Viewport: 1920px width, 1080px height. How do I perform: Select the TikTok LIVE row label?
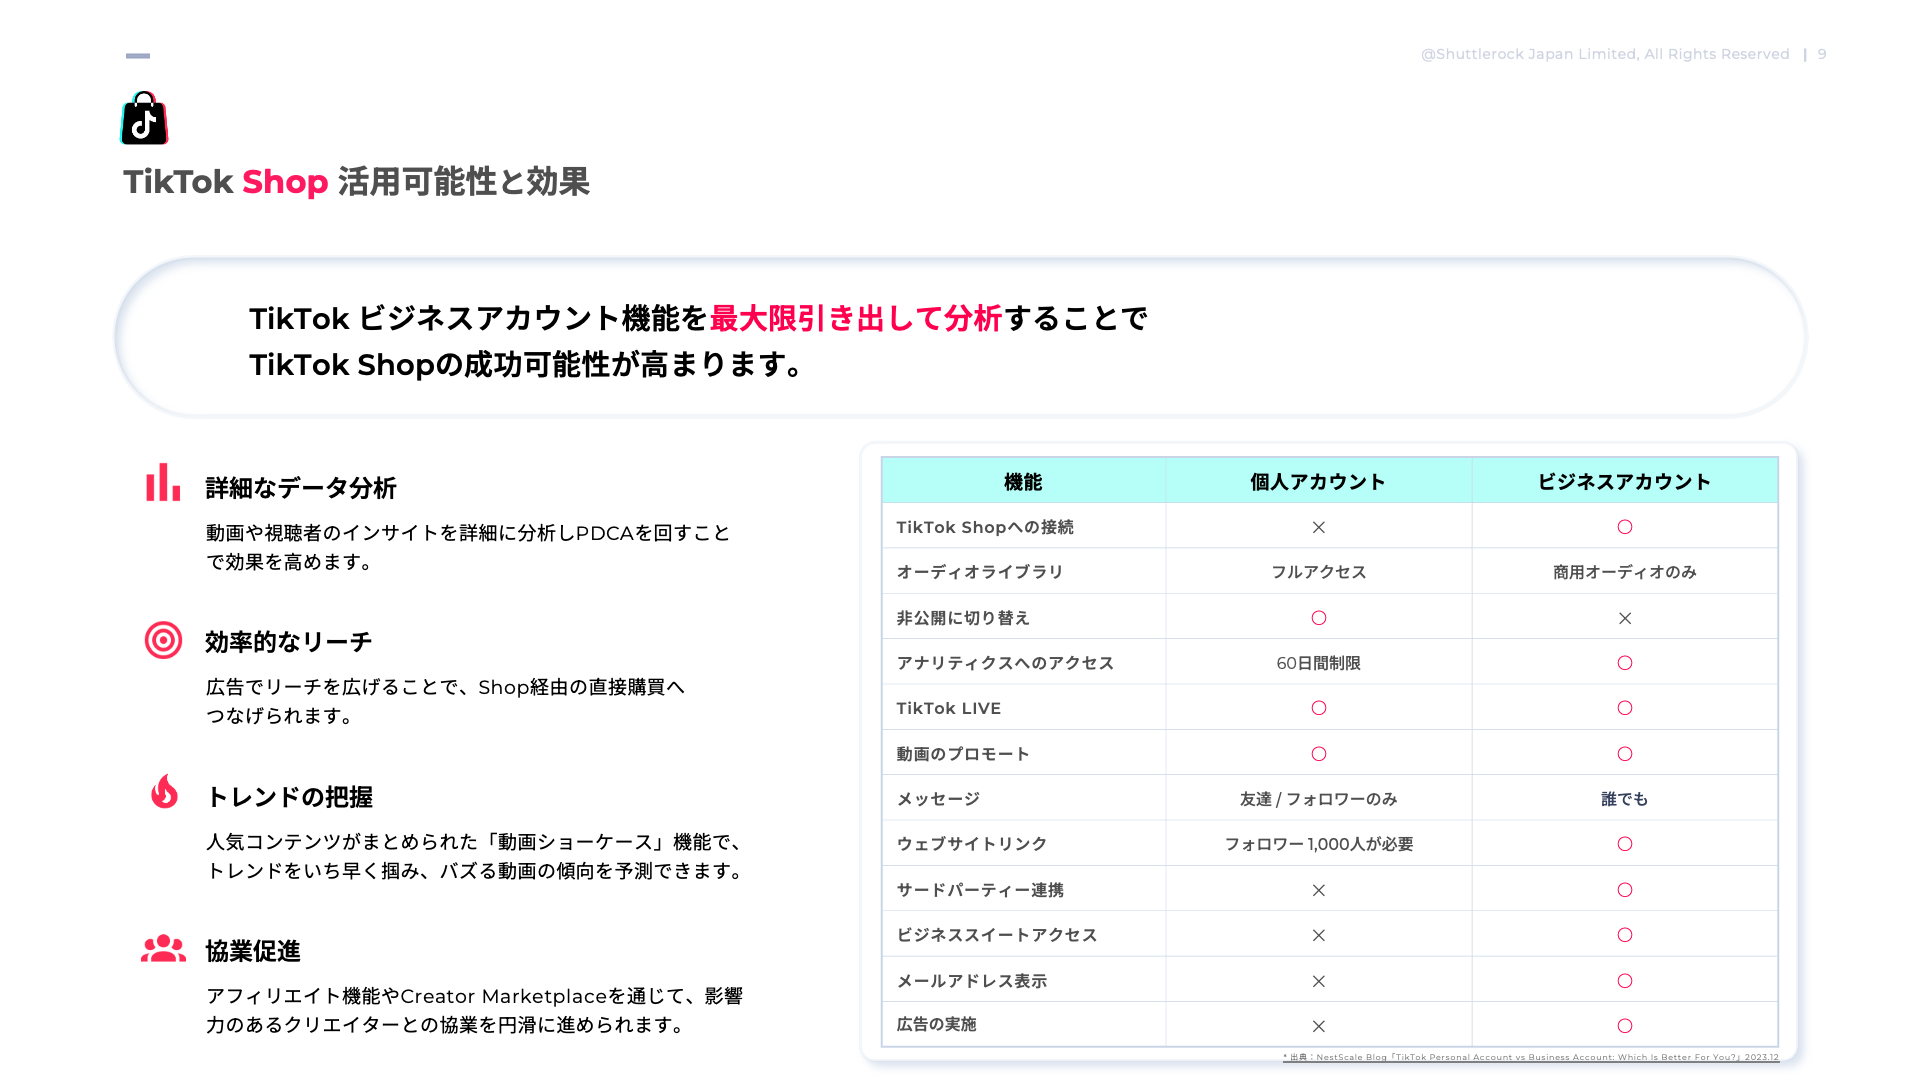(949, 708)
